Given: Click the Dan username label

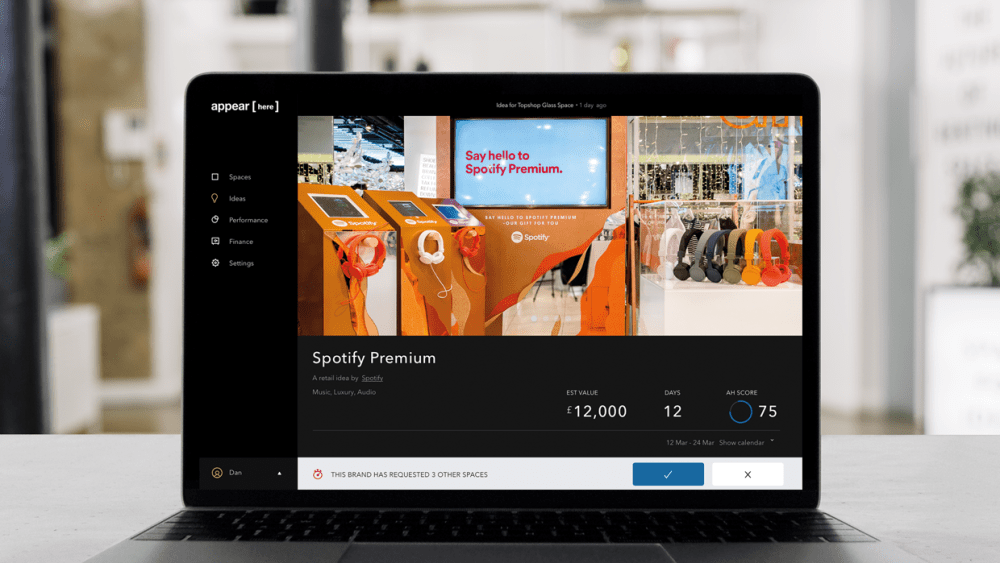Looking at the screenshot, I should point(235,472).
